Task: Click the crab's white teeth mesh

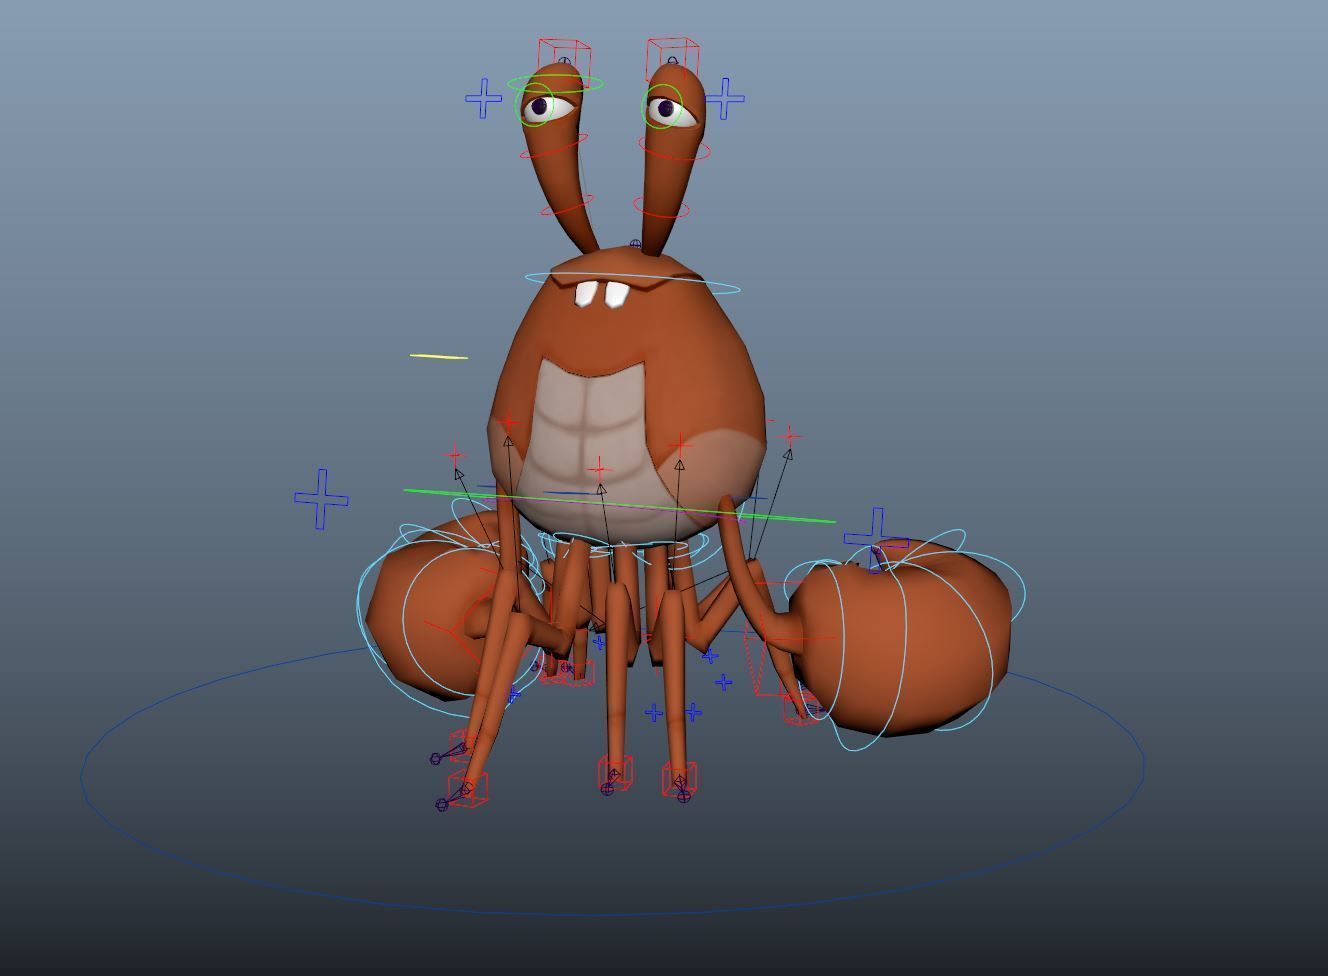Action: coord(601,294)
